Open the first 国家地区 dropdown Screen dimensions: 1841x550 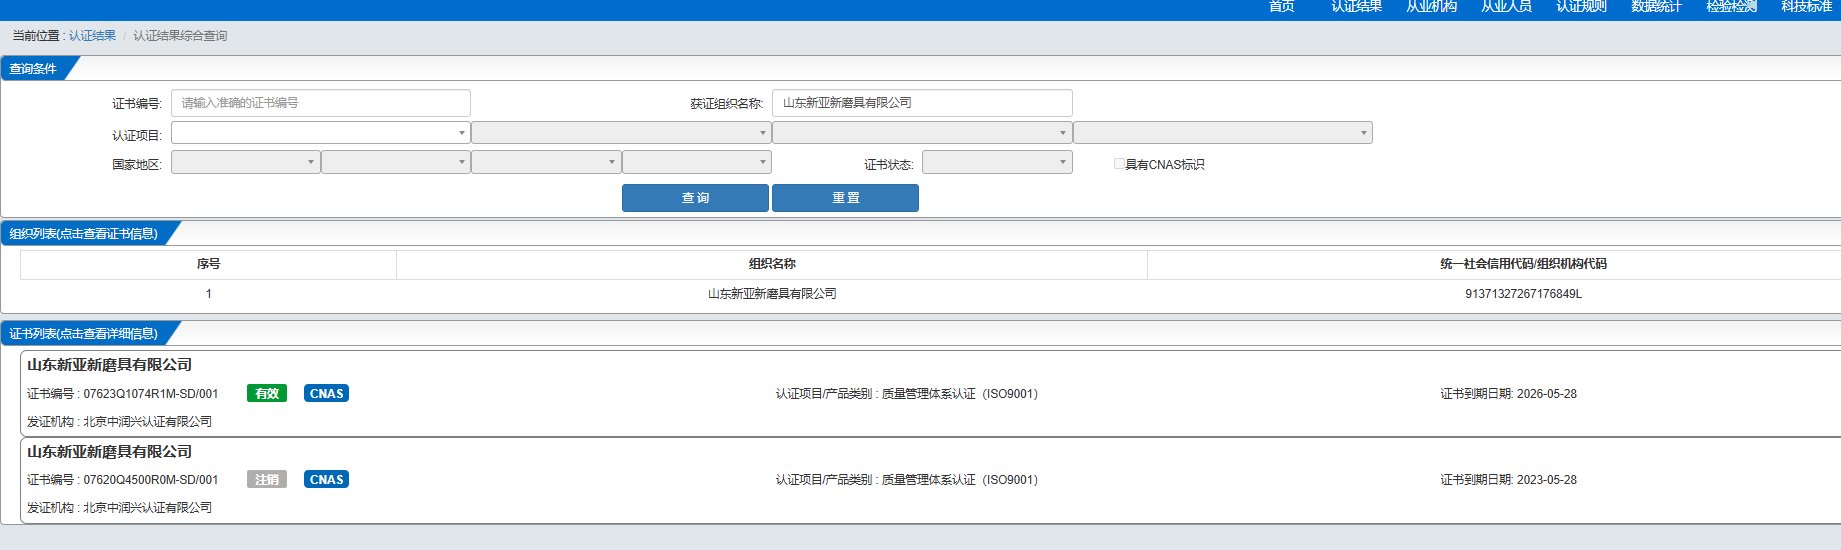tap(246, 162)
